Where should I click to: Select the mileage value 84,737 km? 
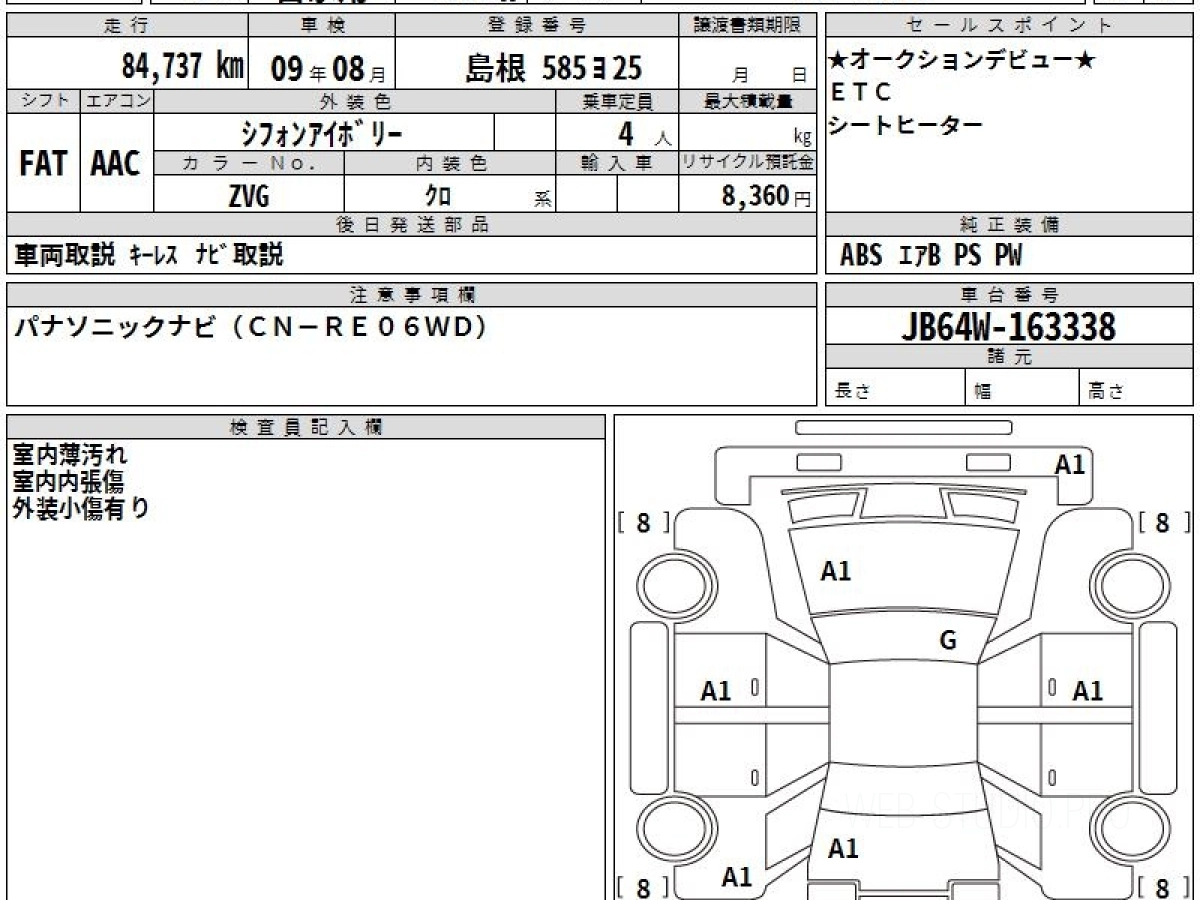(x=182, y=67)
